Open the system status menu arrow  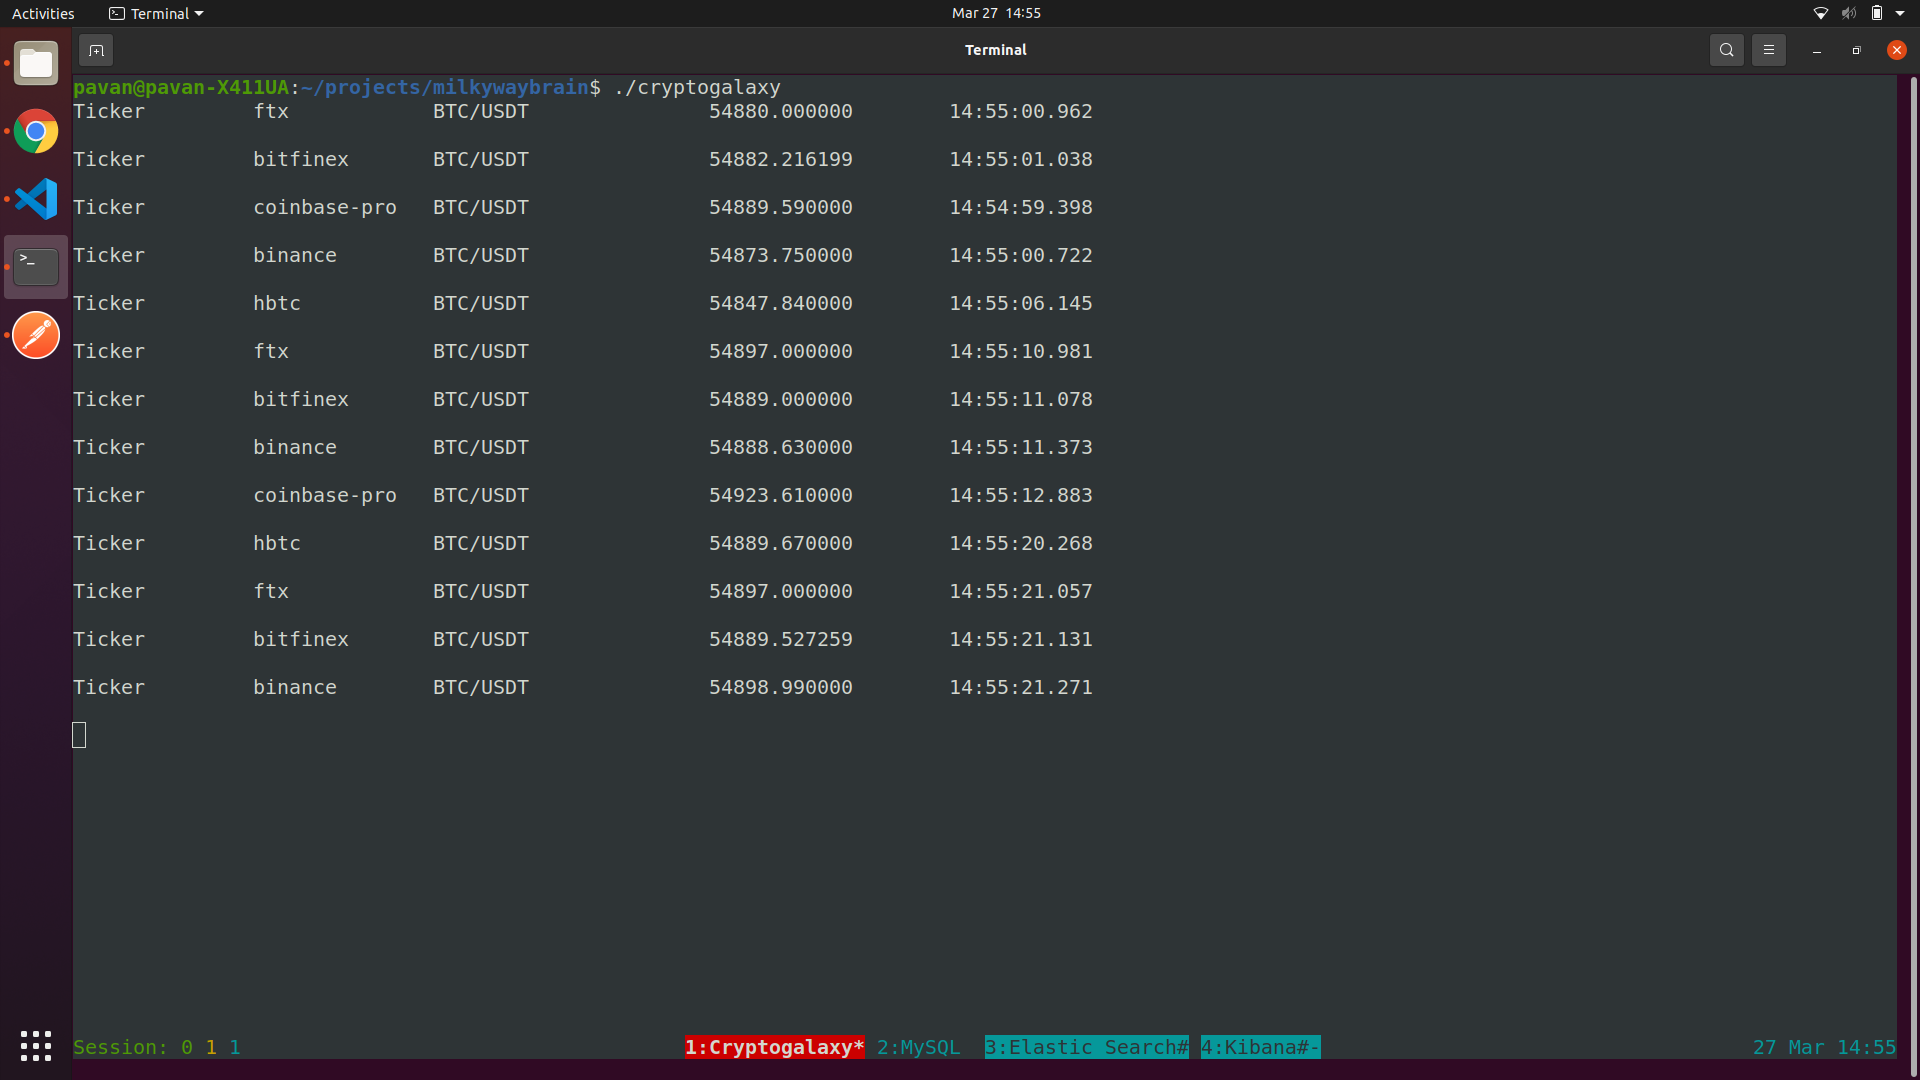[1900, 14]
